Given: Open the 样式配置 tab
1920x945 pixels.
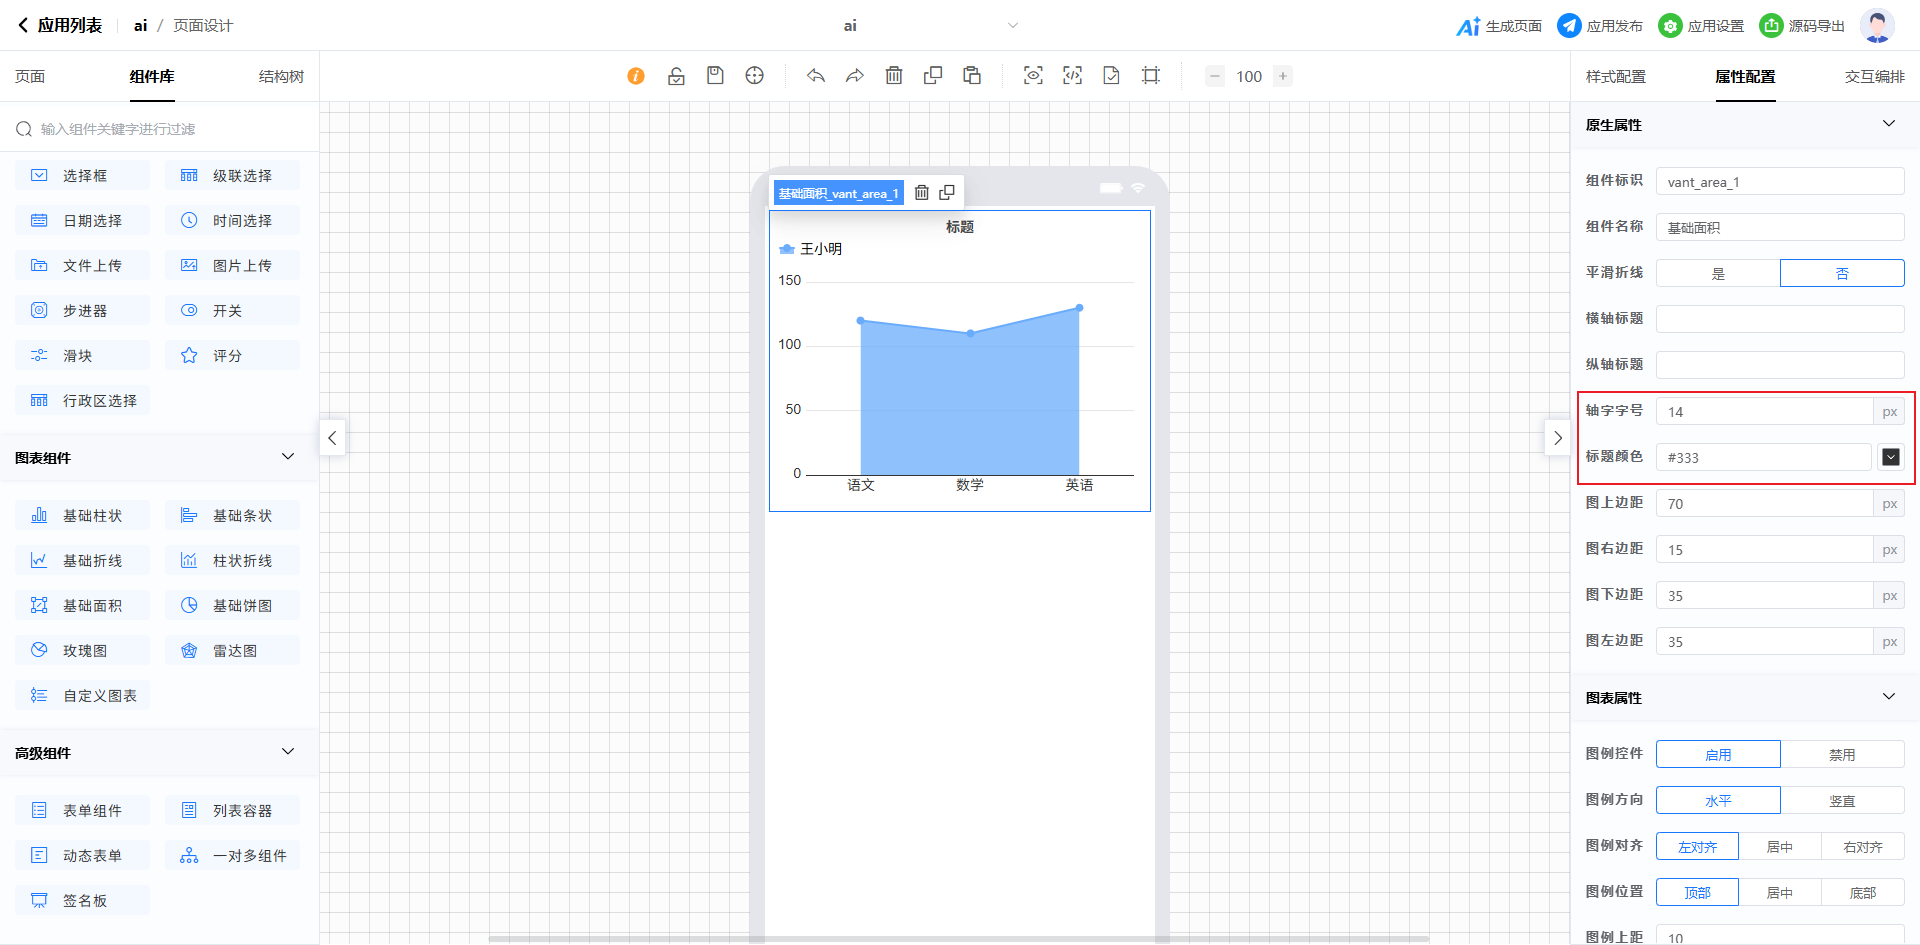Looking at the screenshot, I should [x=1615, y=77].
